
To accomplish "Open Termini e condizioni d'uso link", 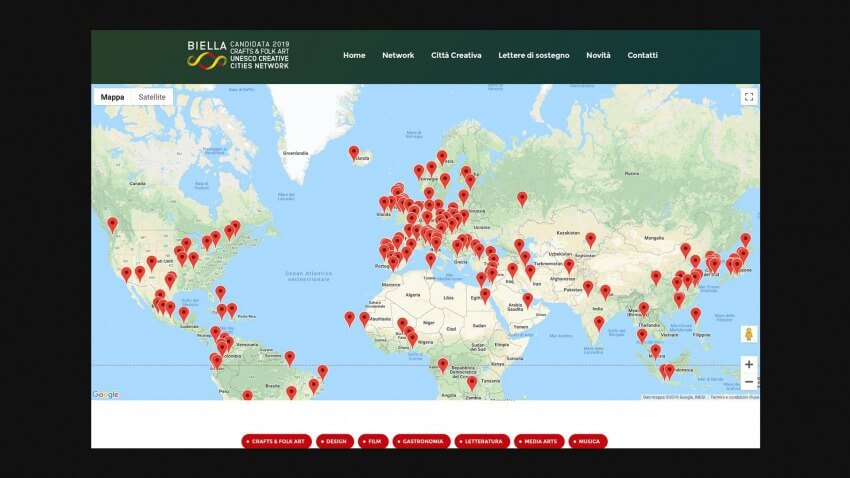I will 734,397.
